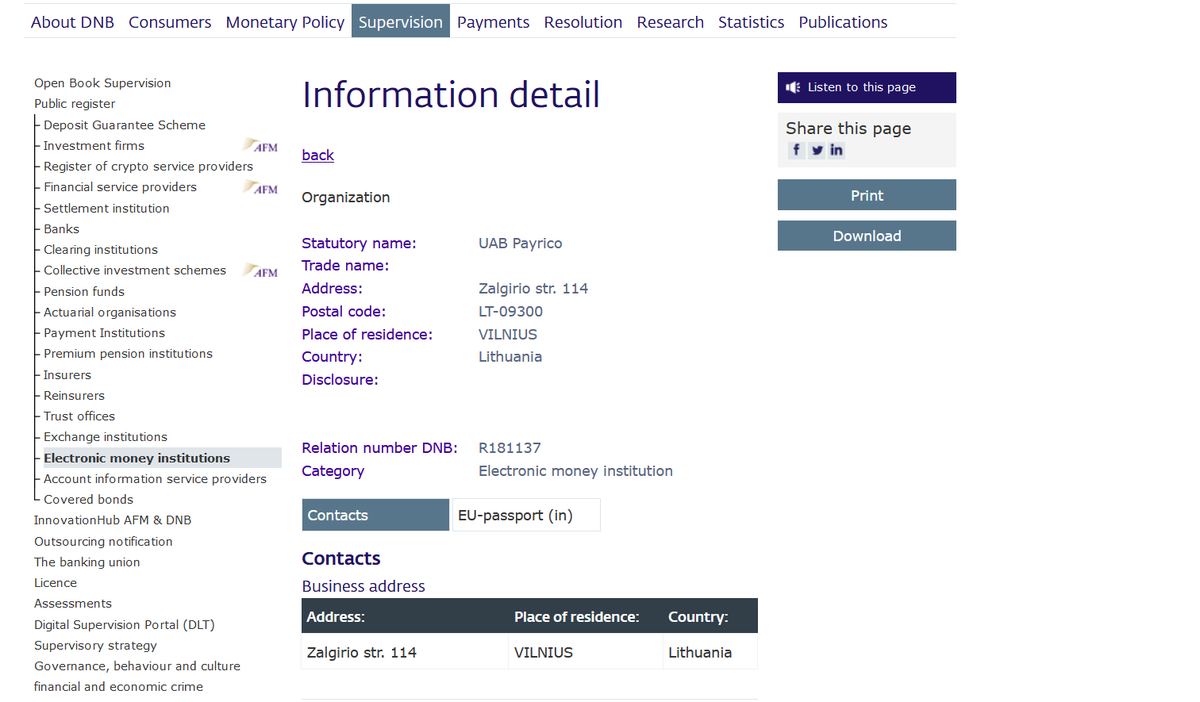
Task: Select Investment firms tree item
Action: [x=94, y=146]
